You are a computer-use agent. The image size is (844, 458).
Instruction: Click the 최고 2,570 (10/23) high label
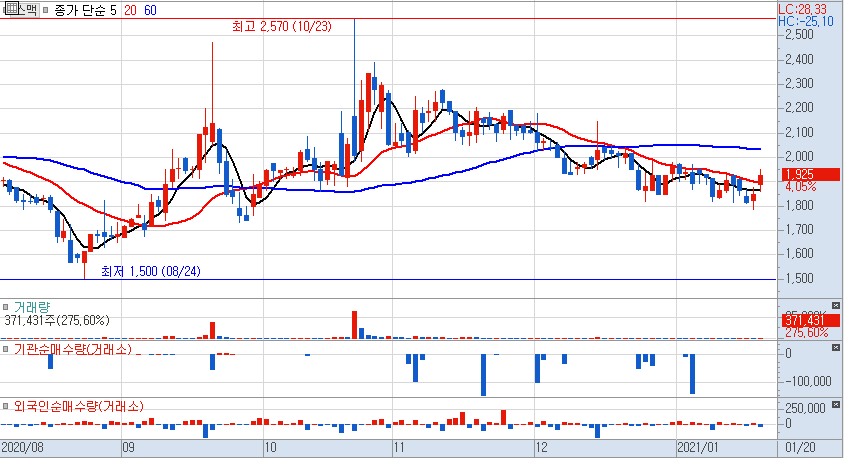pyautogui.click(x=282, y=26)
